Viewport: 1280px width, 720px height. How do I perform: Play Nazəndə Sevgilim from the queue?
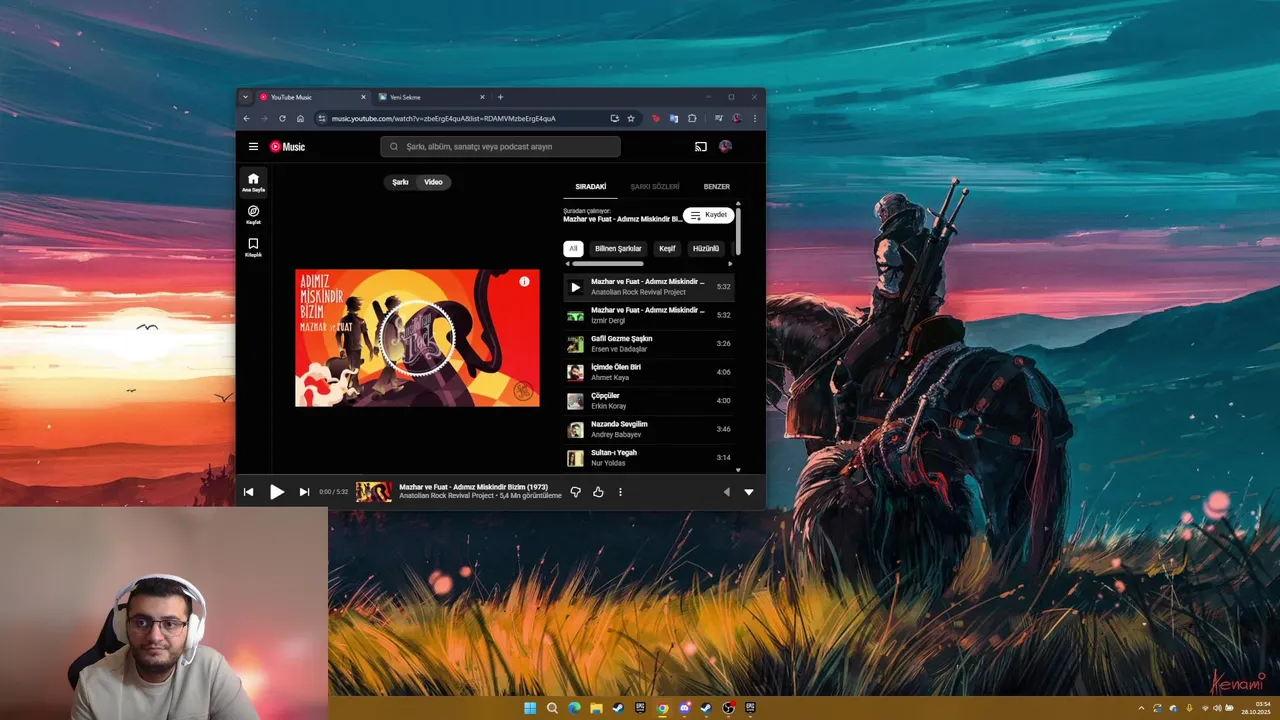click(648, 429)
